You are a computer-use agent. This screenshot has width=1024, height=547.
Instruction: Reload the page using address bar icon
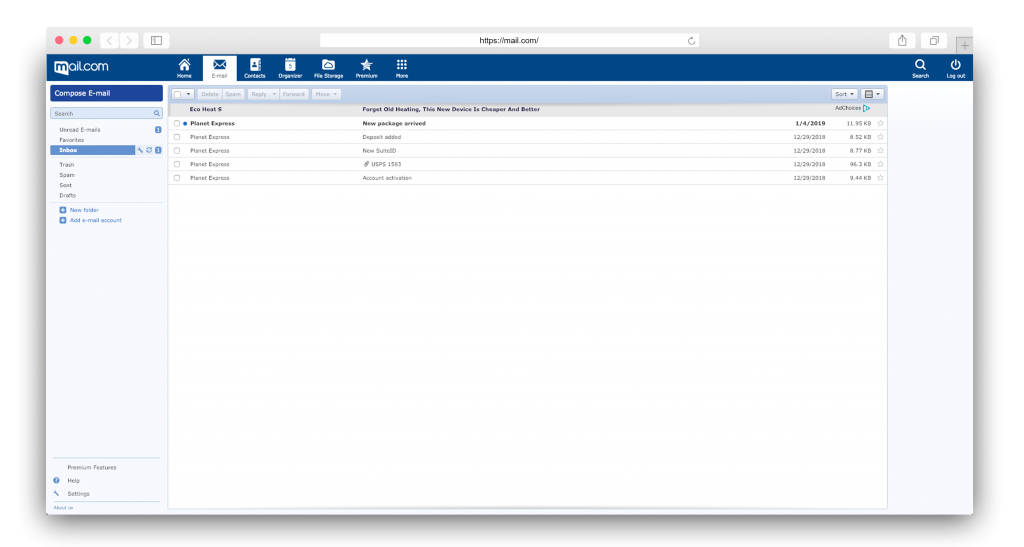point(691,40)
